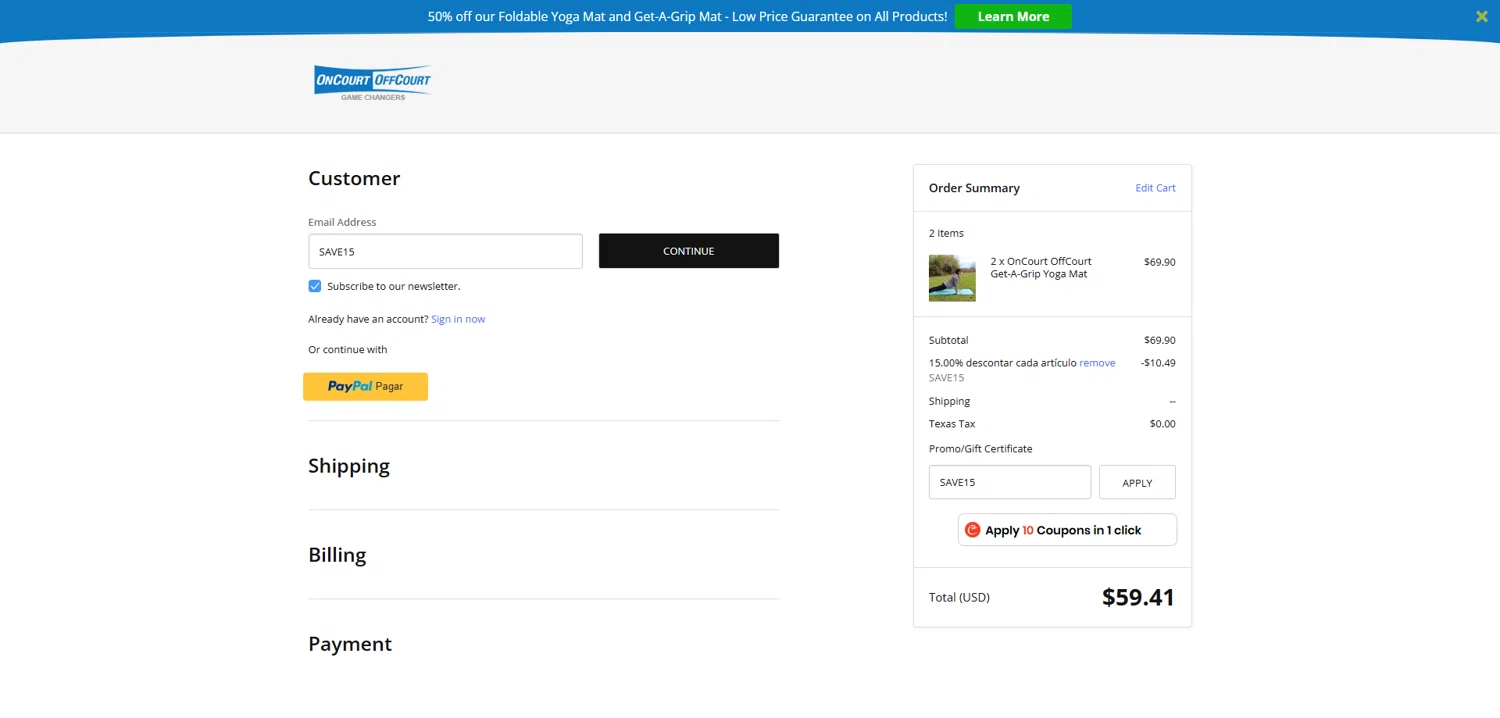Click Apply 10 Coupons in 1 click

[x=1067, y=530]
